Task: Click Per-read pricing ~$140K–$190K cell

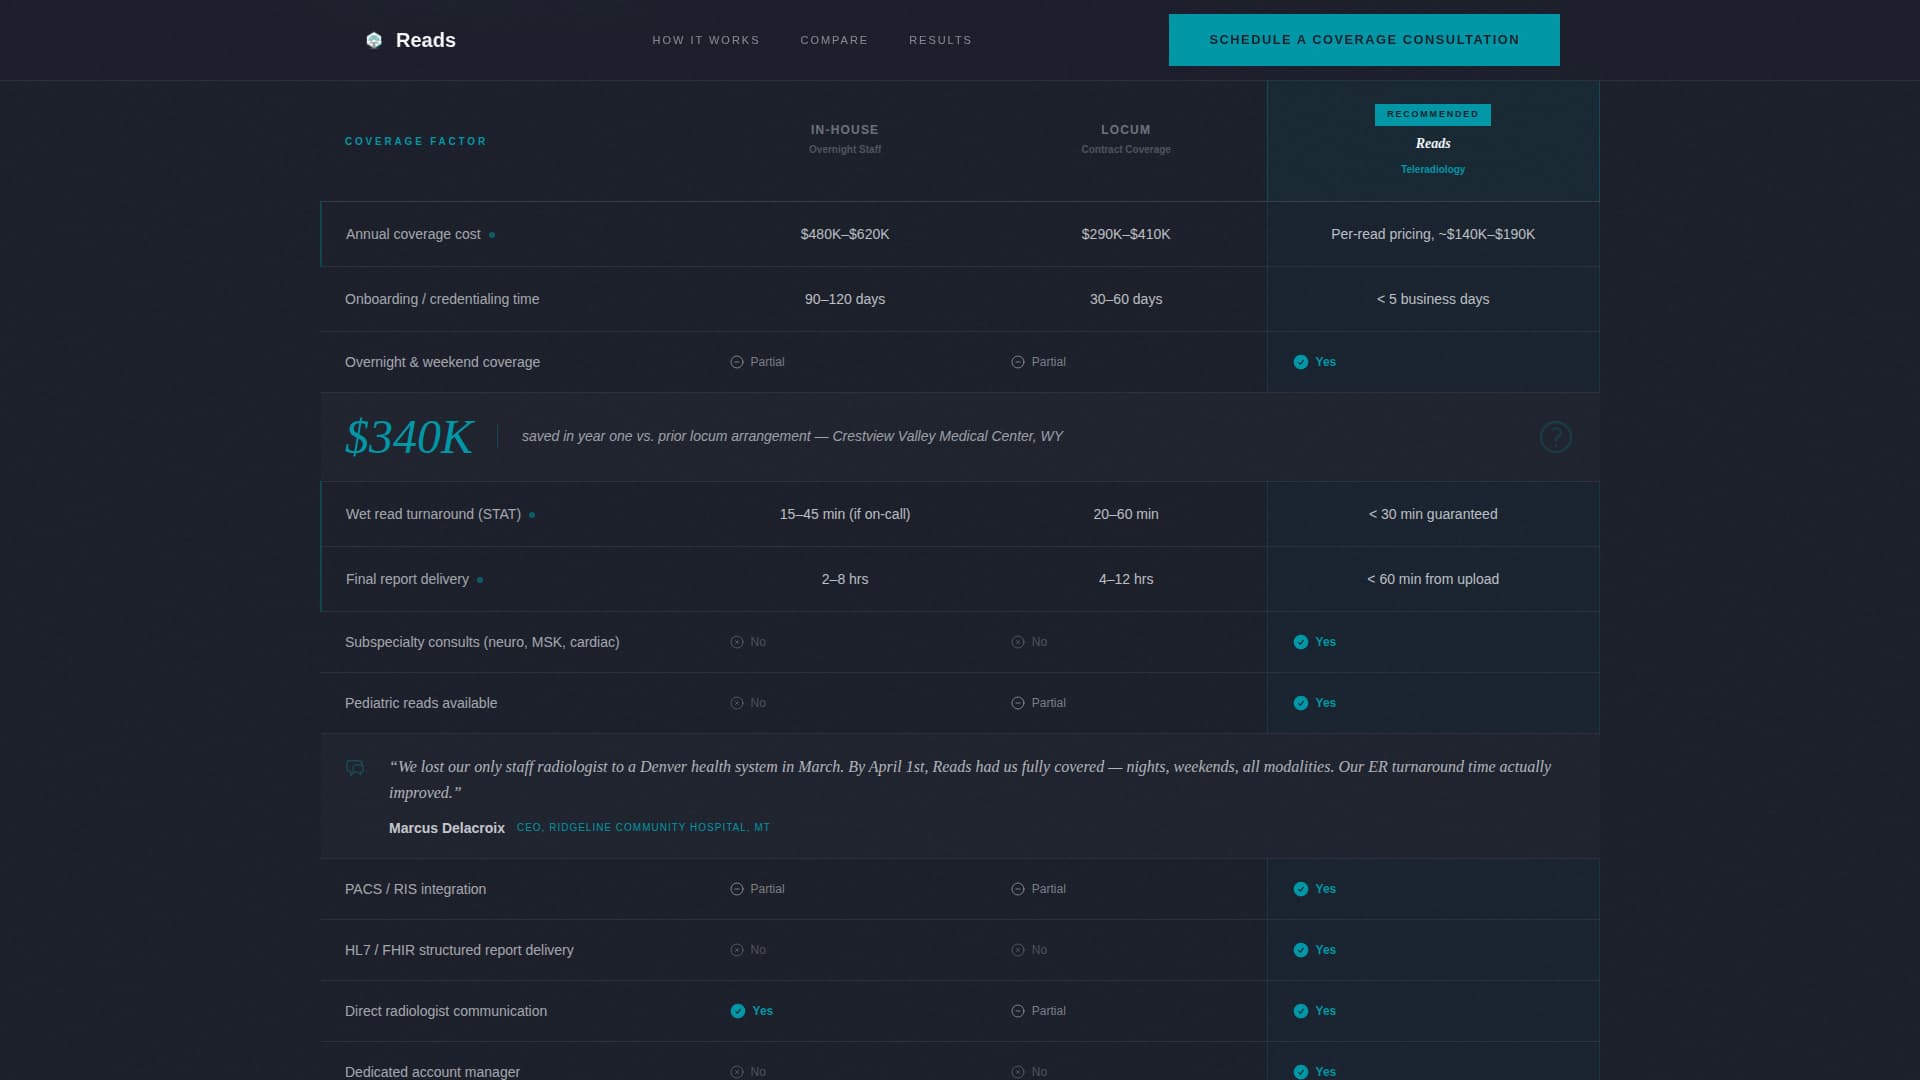Action: [x=1433, y=234]
